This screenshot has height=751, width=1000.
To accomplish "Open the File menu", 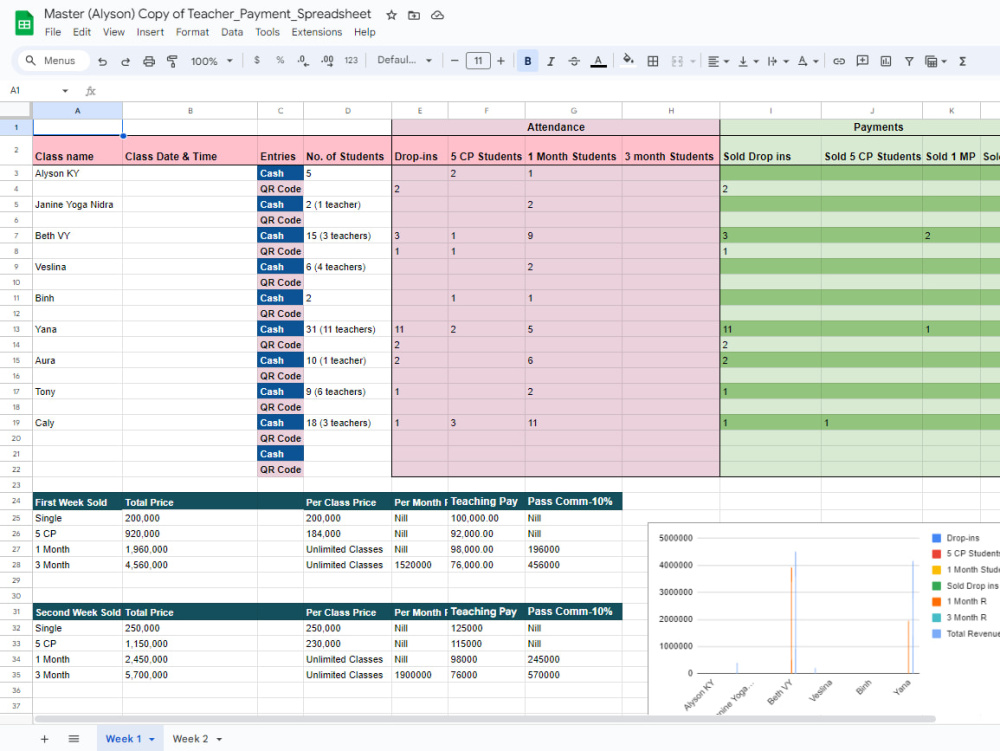I will (x=53, y=32).
